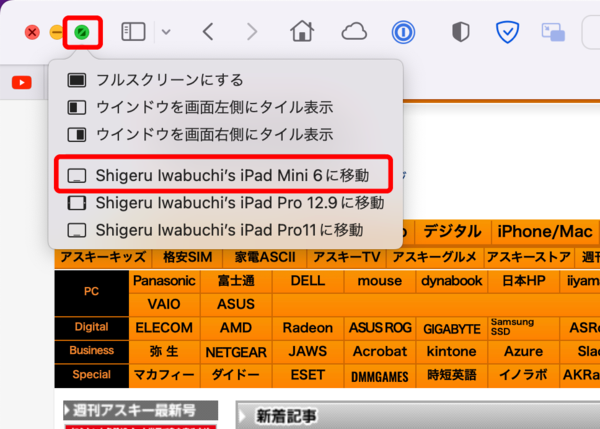
Task: Select ウインドウを画面右側にタイル表示
Action: tap(226, 135)
